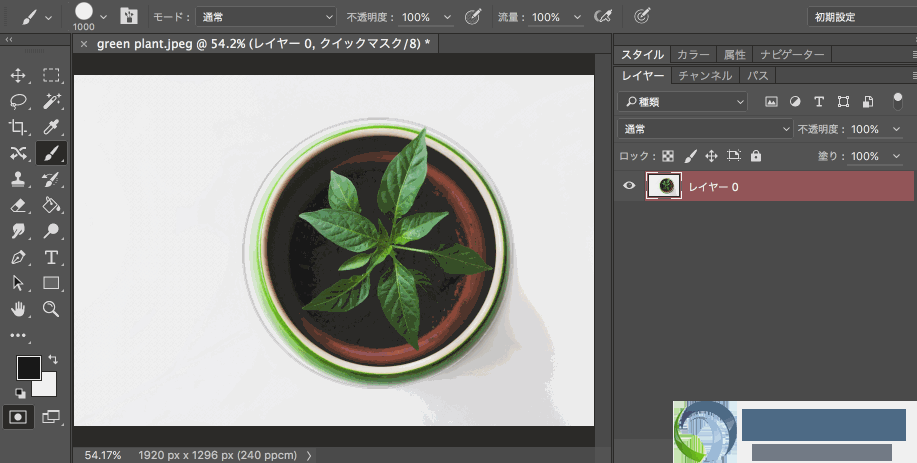917x463 pixels.
Task: Select the Dodge tool
Action: [x=51, y=231]
